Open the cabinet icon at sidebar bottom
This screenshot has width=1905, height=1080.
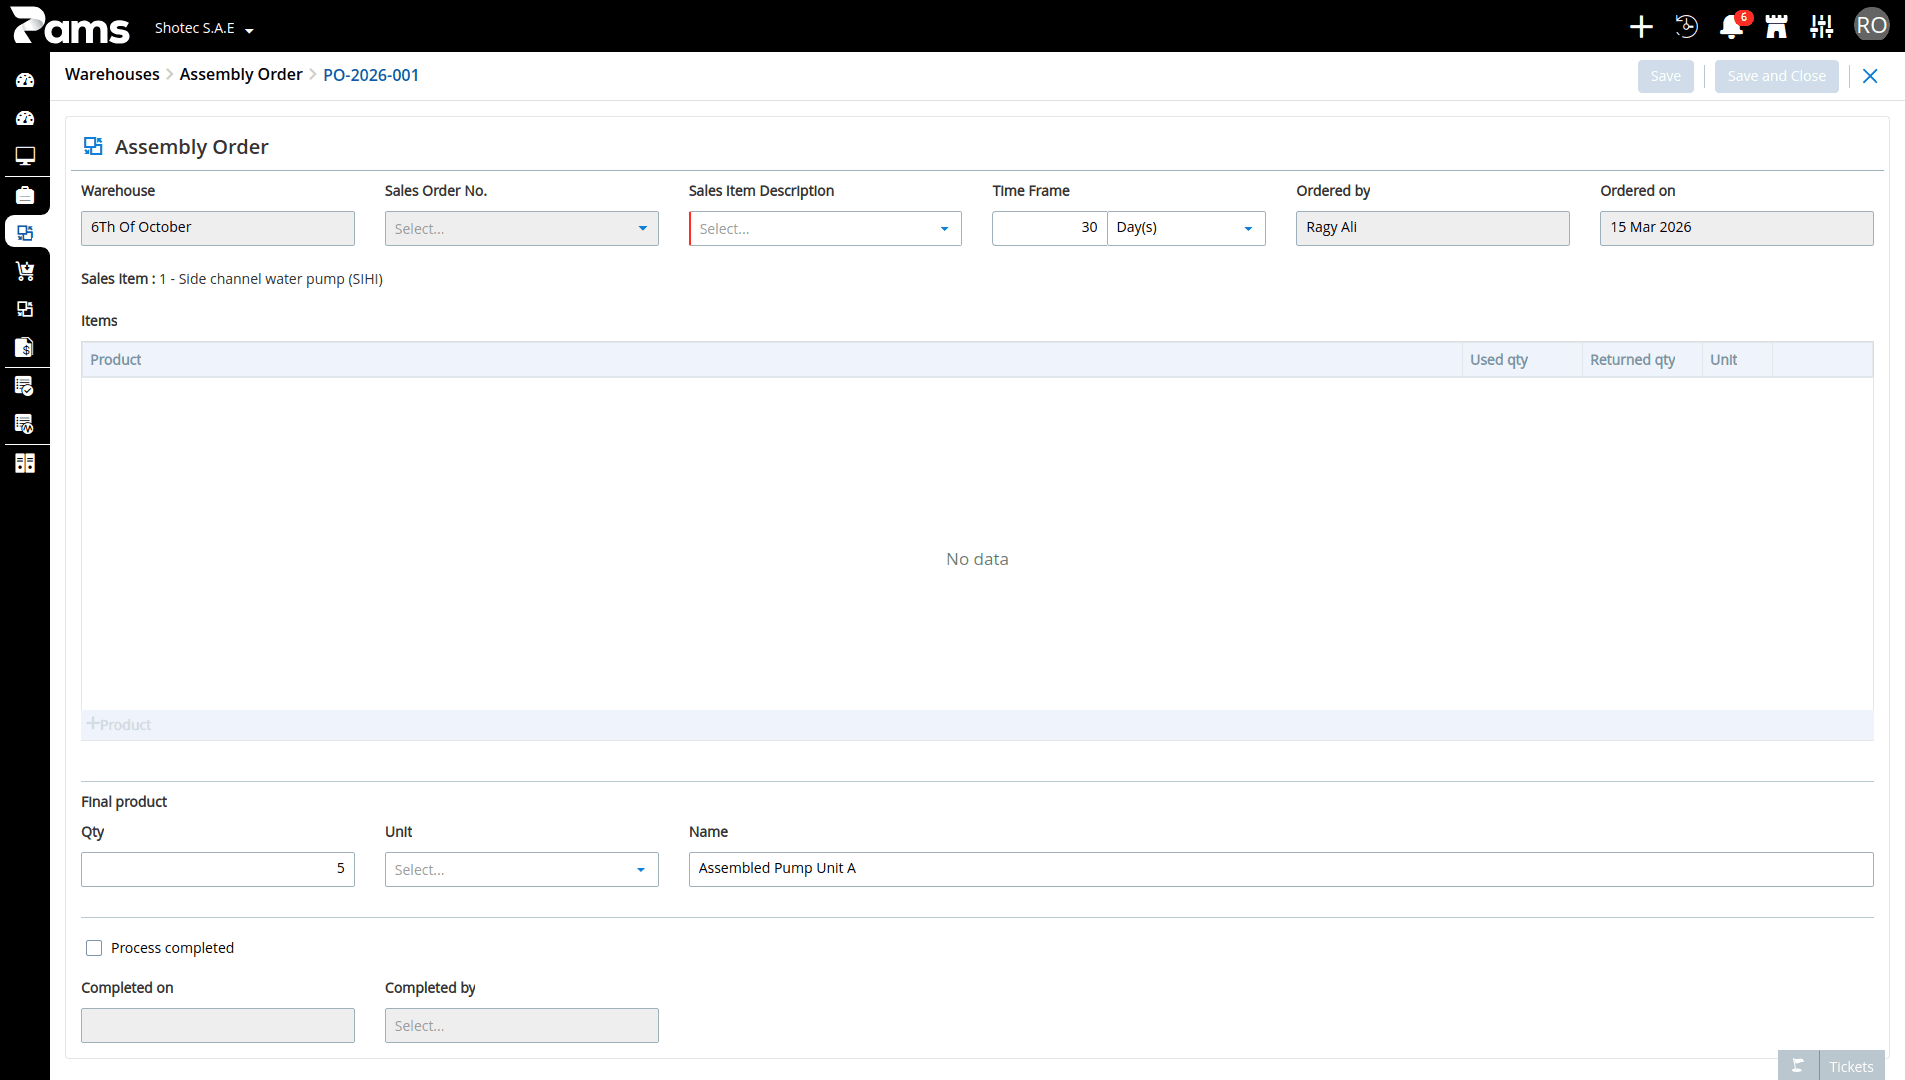pyautogui.click(x=25, y=463)
